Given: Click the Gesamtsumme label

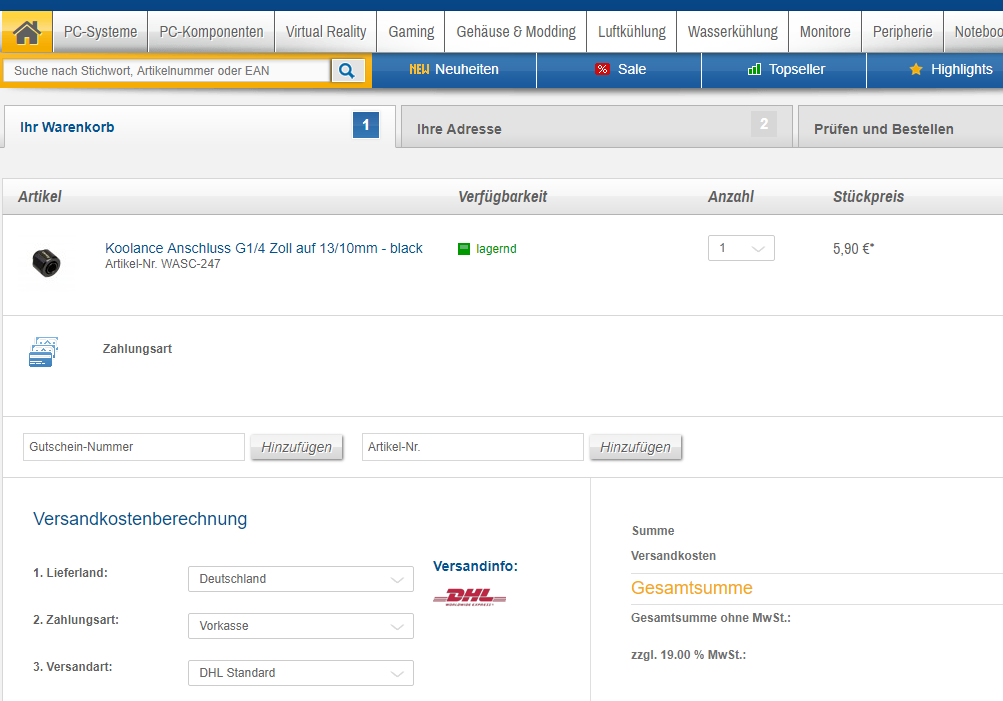Looking at the screenshot, I should pos(691,588).
